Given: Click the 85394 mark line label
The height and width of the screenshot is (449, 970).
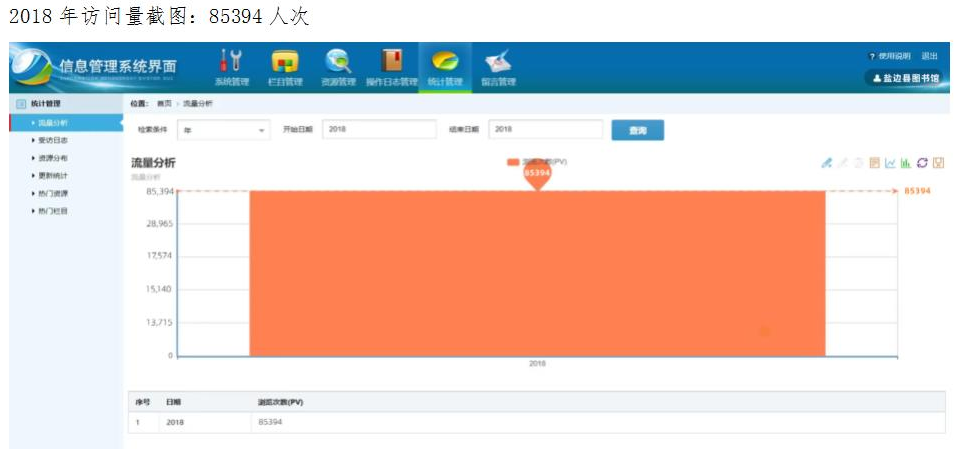Looking at the screenshot, I should tap(917, 191).
